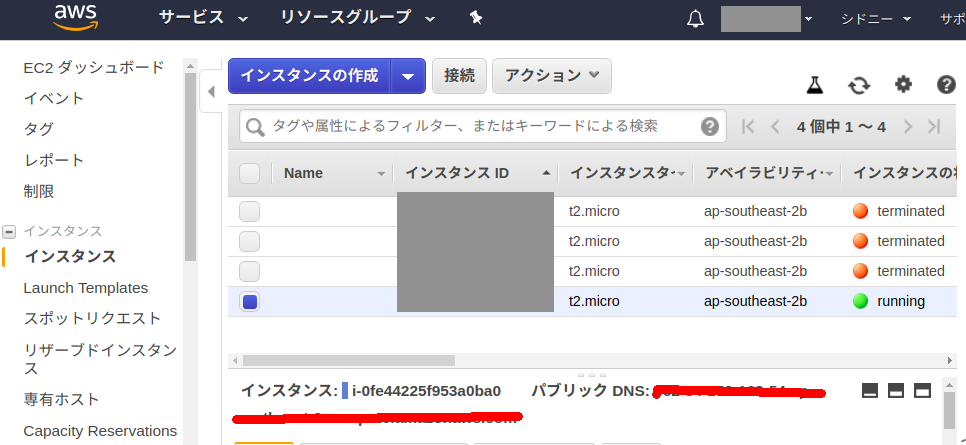Open the サービス dropdown menu
Screen dimensions: 966x445
coord(203,18)
